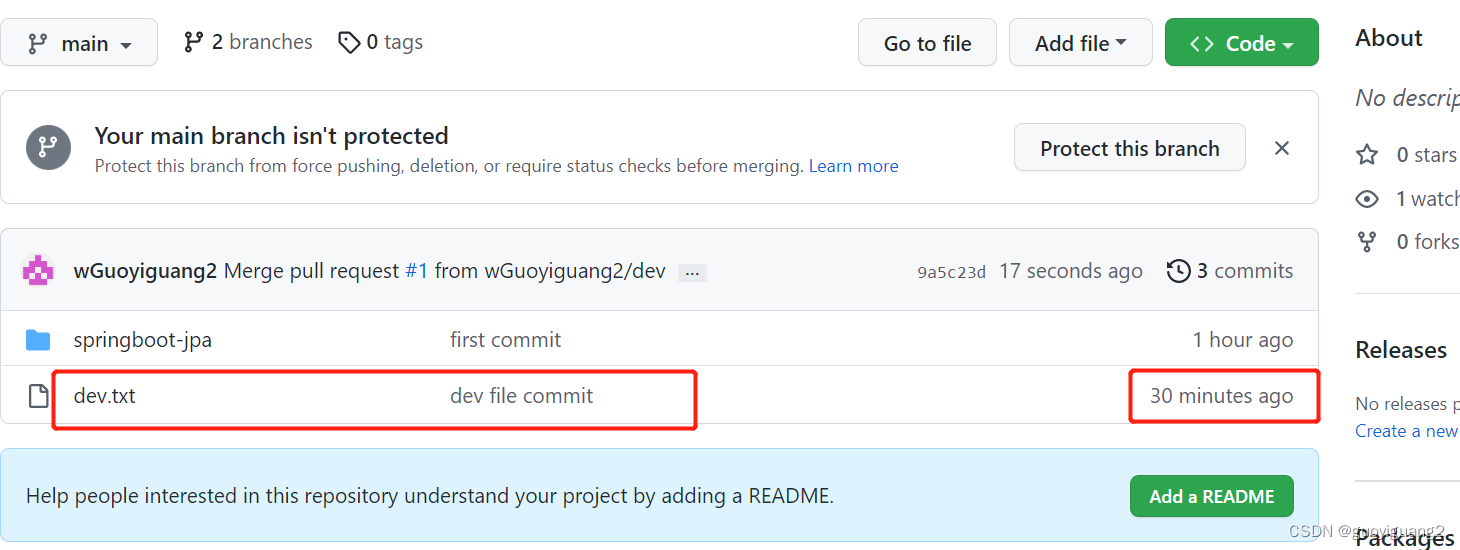
Task: Click the springboot-jpa folder icon
Action: (38, 340)
